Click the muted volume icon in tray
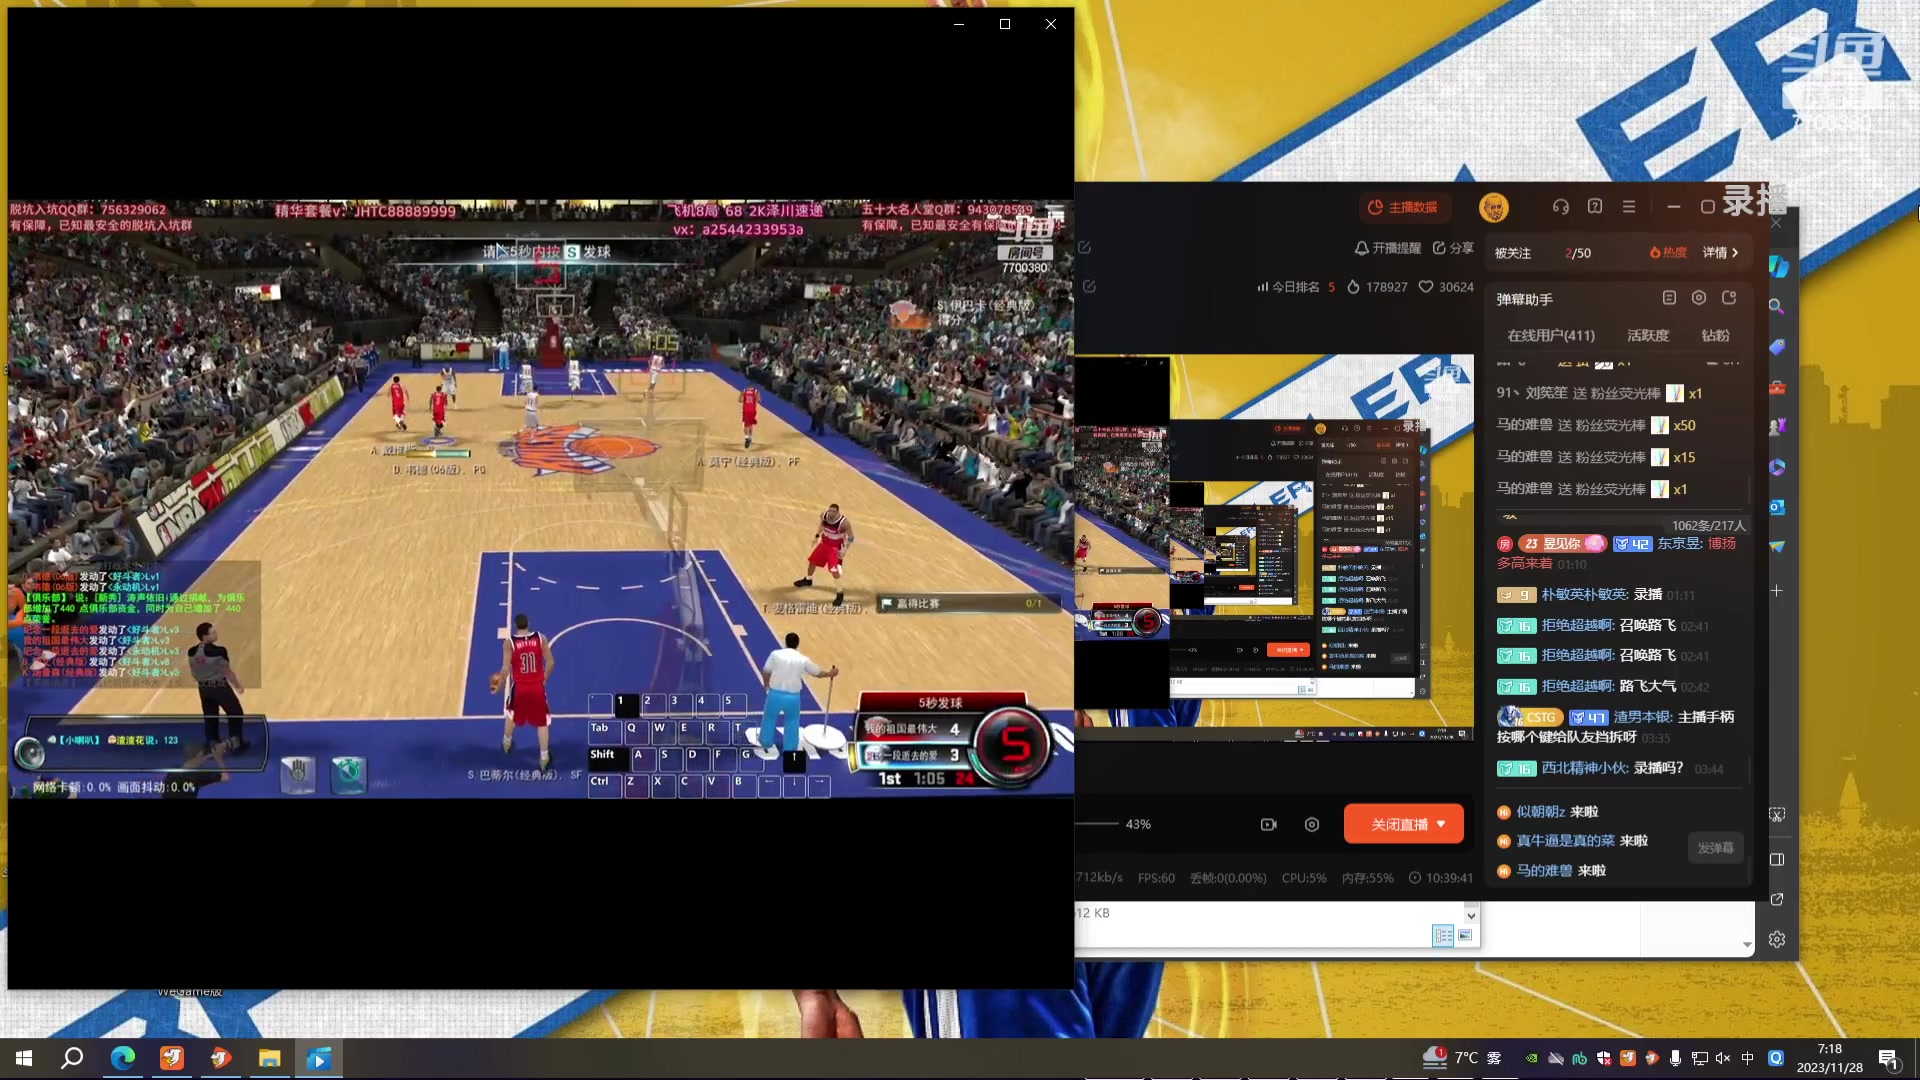Viewport: 1920px width, 1080px height. pos(1723,1058)
